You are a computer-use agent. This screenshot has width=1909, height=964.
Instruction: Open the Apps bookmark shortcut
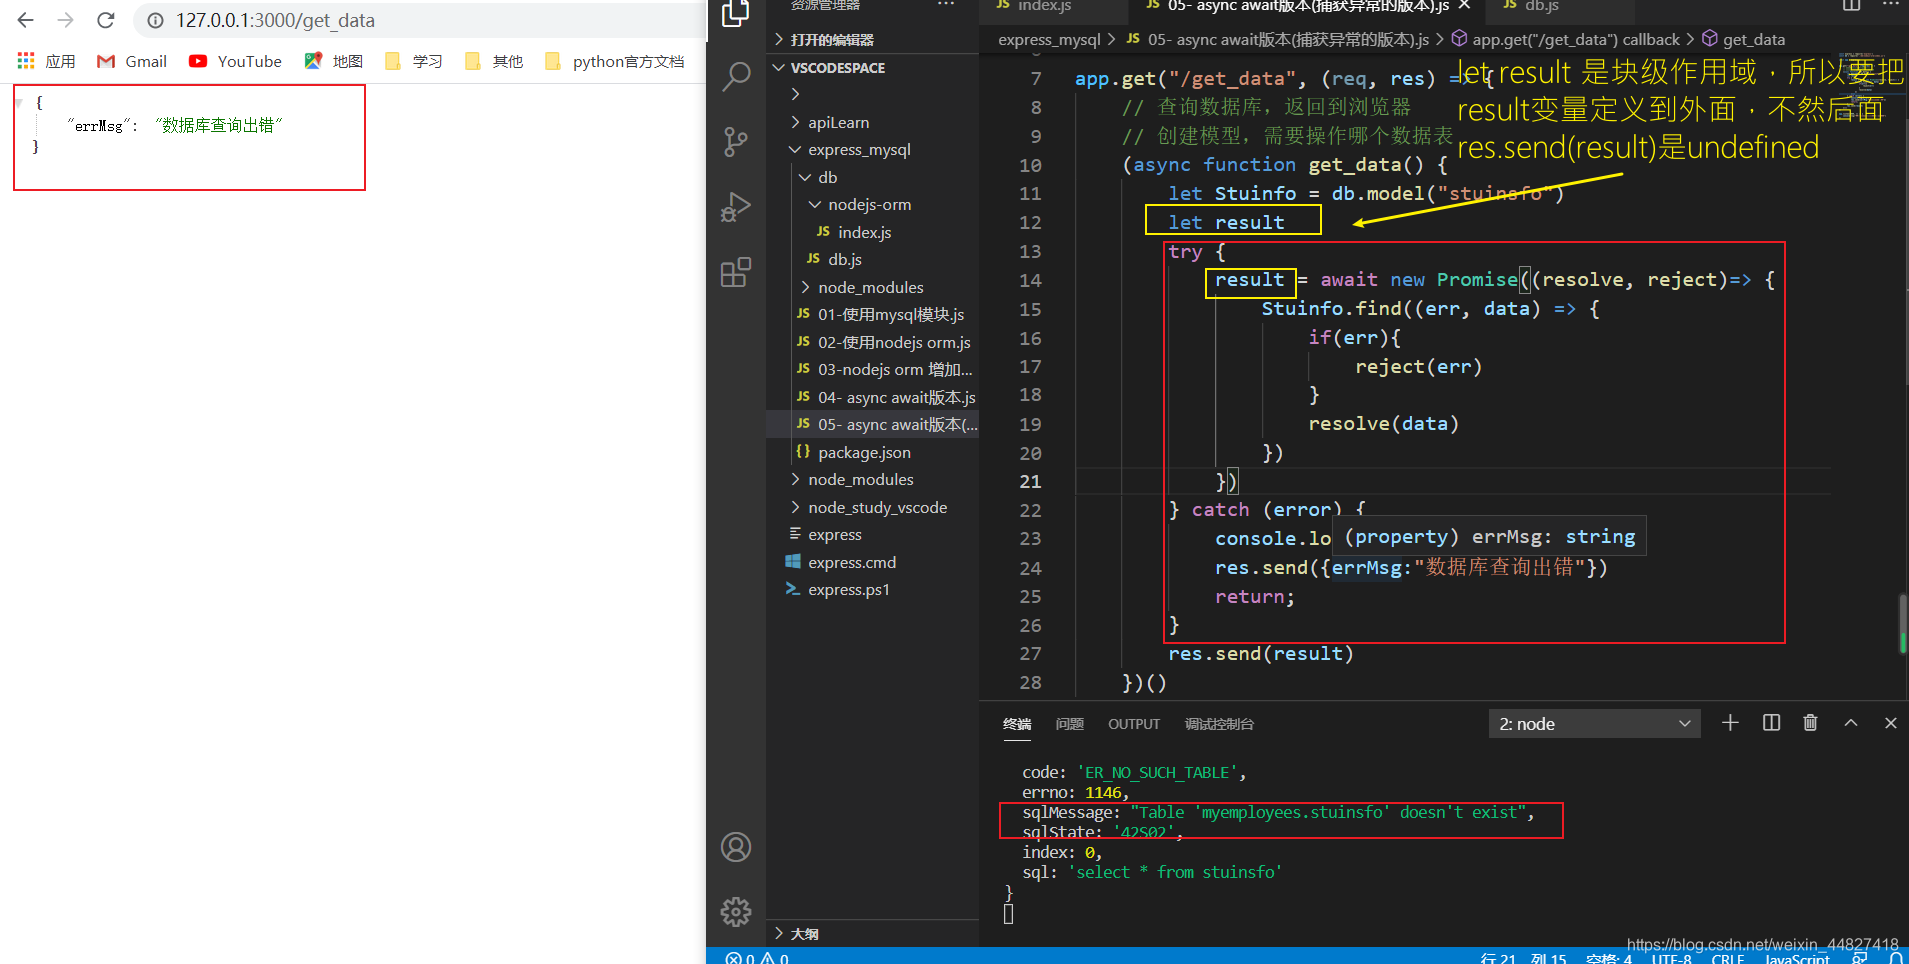click(x=46, y=61)
